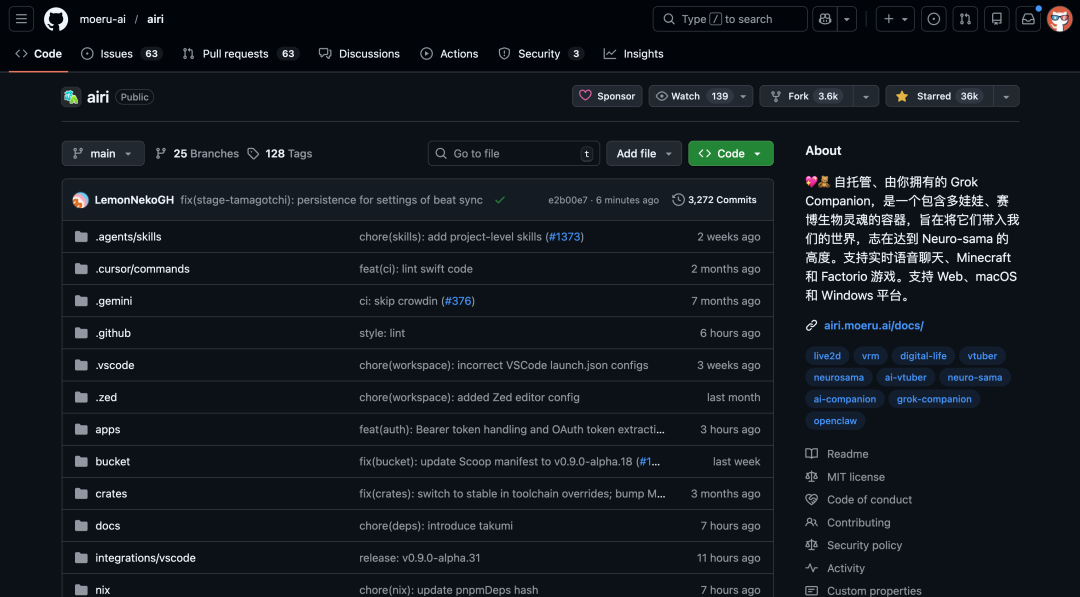Screen dimensions: 1080x597
Task: Open the notifications inbox icon
Action: (x=1028, y=19)
